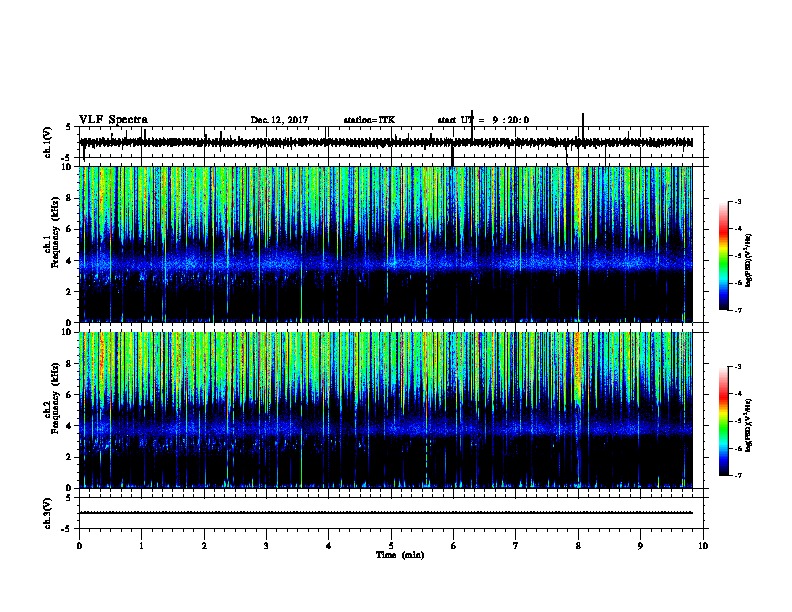Click the ch.2 colorbar log(PSD) label
792x612 pixels.
748,425
